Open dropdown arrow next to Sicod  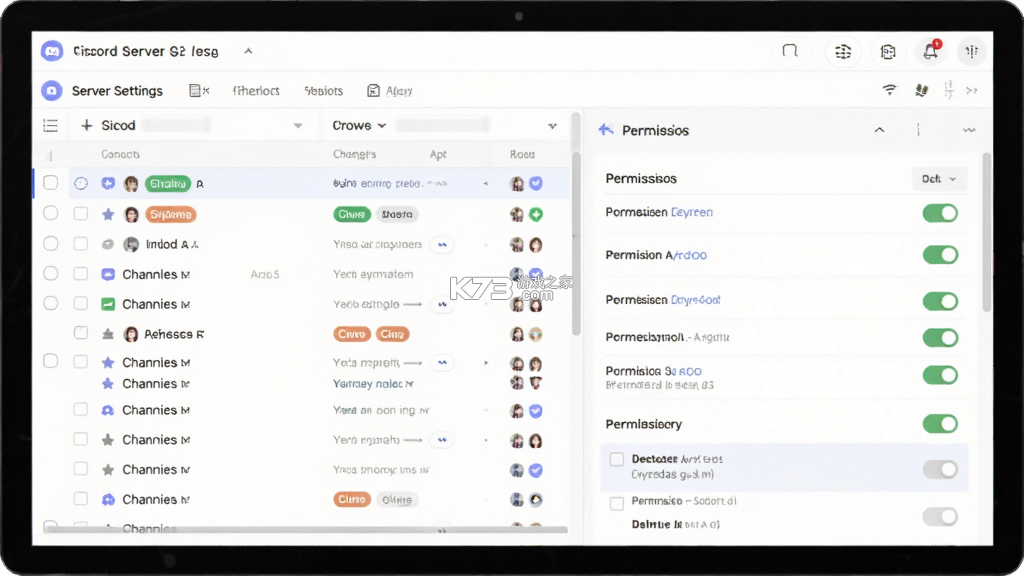pos(298,125)
